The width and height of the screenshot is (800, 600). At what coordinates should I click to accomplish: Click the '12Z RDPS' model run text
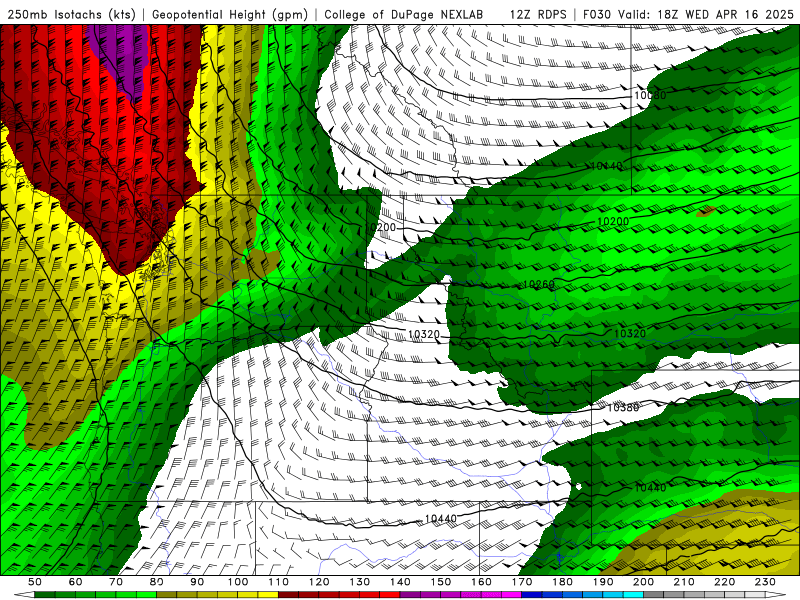point(538,14)
